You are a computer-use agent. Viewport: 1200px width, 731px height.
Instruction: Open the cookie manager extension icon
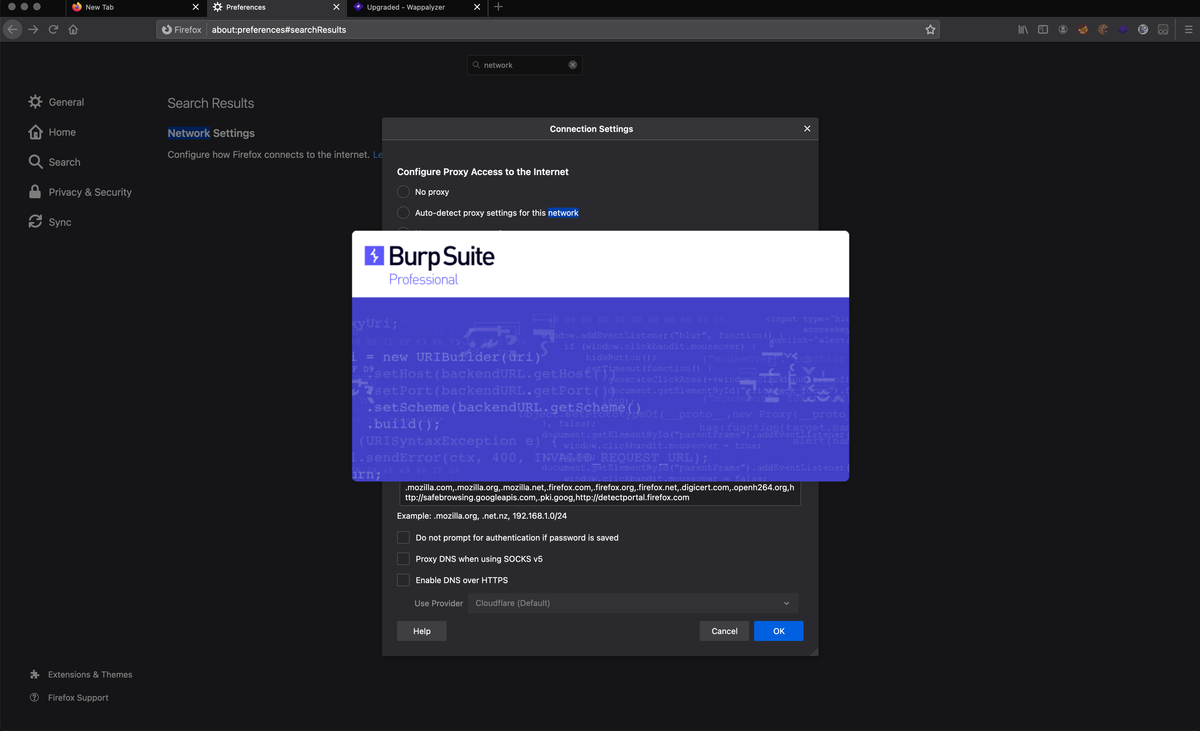(x=1103, y=29)
